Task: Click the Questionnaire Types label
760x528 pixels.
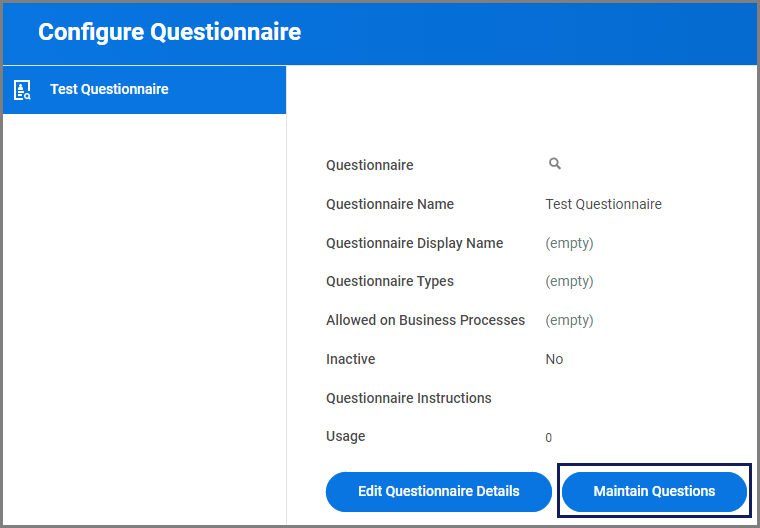Action: click(390, 281)
